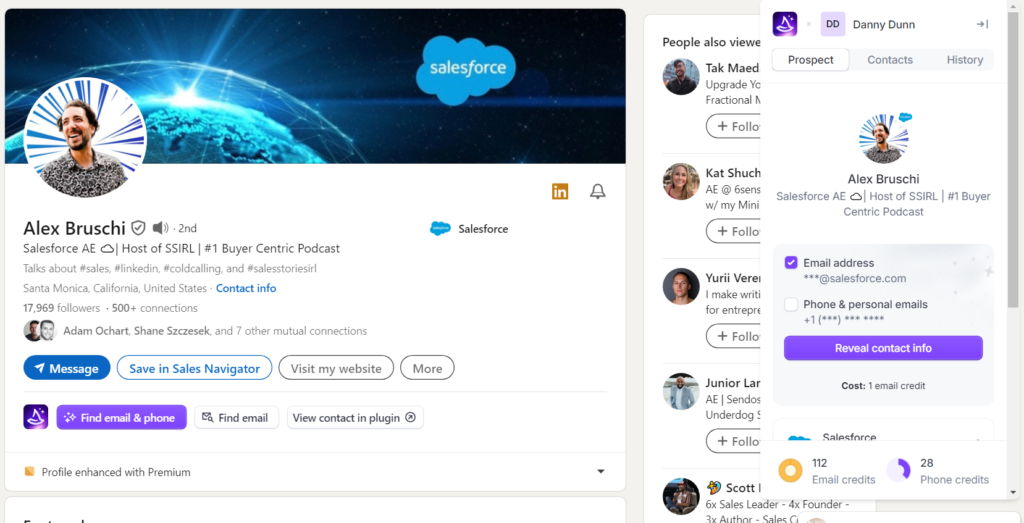Click the LinkedIn badge icon on profile card
This screenshot has width=1024, height=523.
[x=560, y=191]
